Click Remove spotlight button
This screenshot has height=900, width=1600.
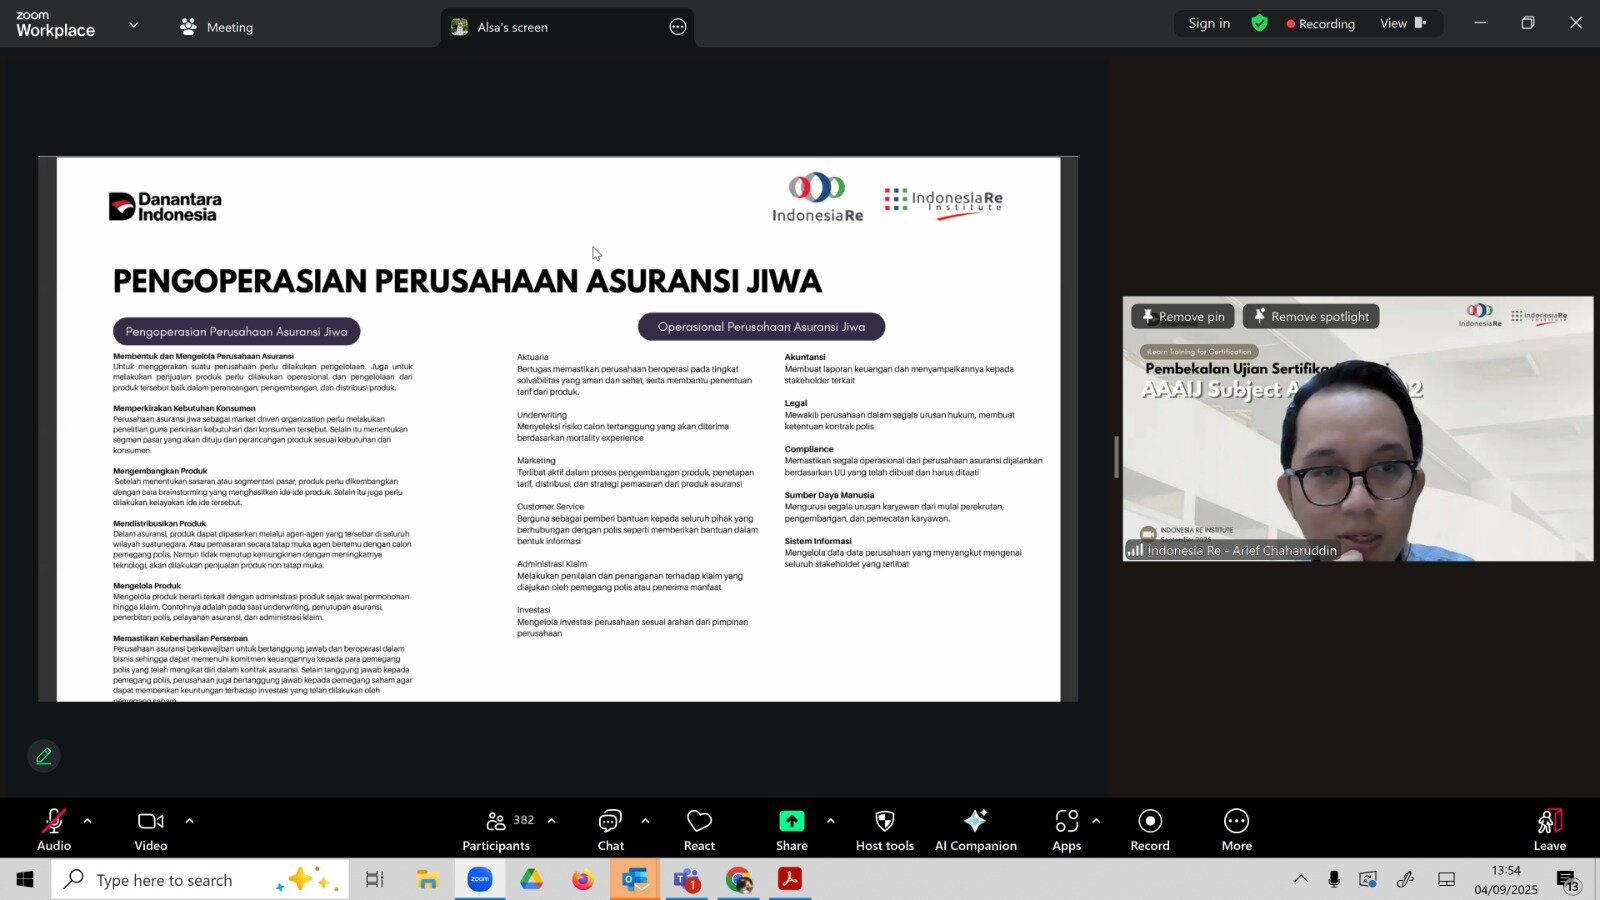coord(1311,317)
